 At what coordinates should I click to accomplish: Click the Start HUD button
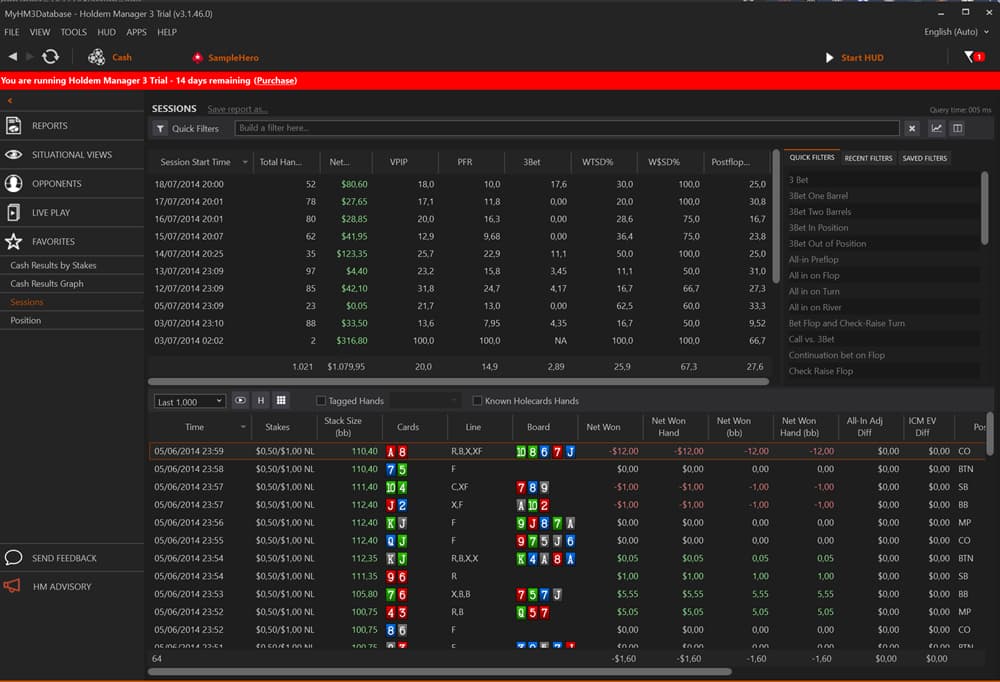pyautogui.click(x=855, y=57)
